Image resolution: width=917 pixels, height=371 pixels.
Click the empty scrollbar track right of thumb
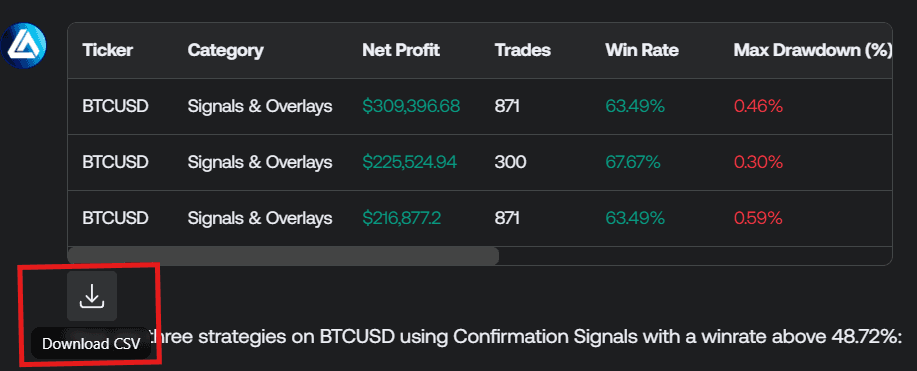tap(695, 256)
